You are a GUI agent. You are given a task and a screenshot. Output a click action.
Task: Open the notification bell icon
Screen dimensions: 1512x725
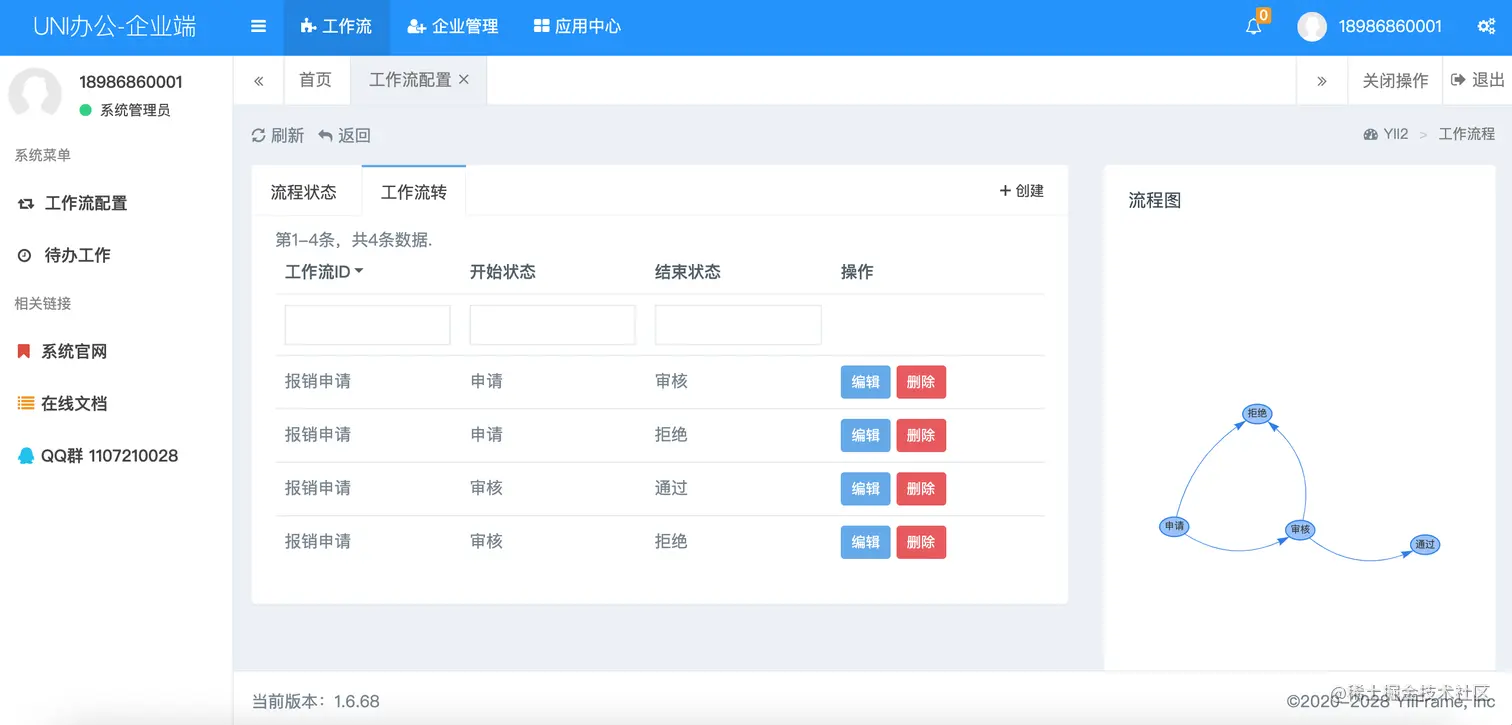[x=1253, y=27]
